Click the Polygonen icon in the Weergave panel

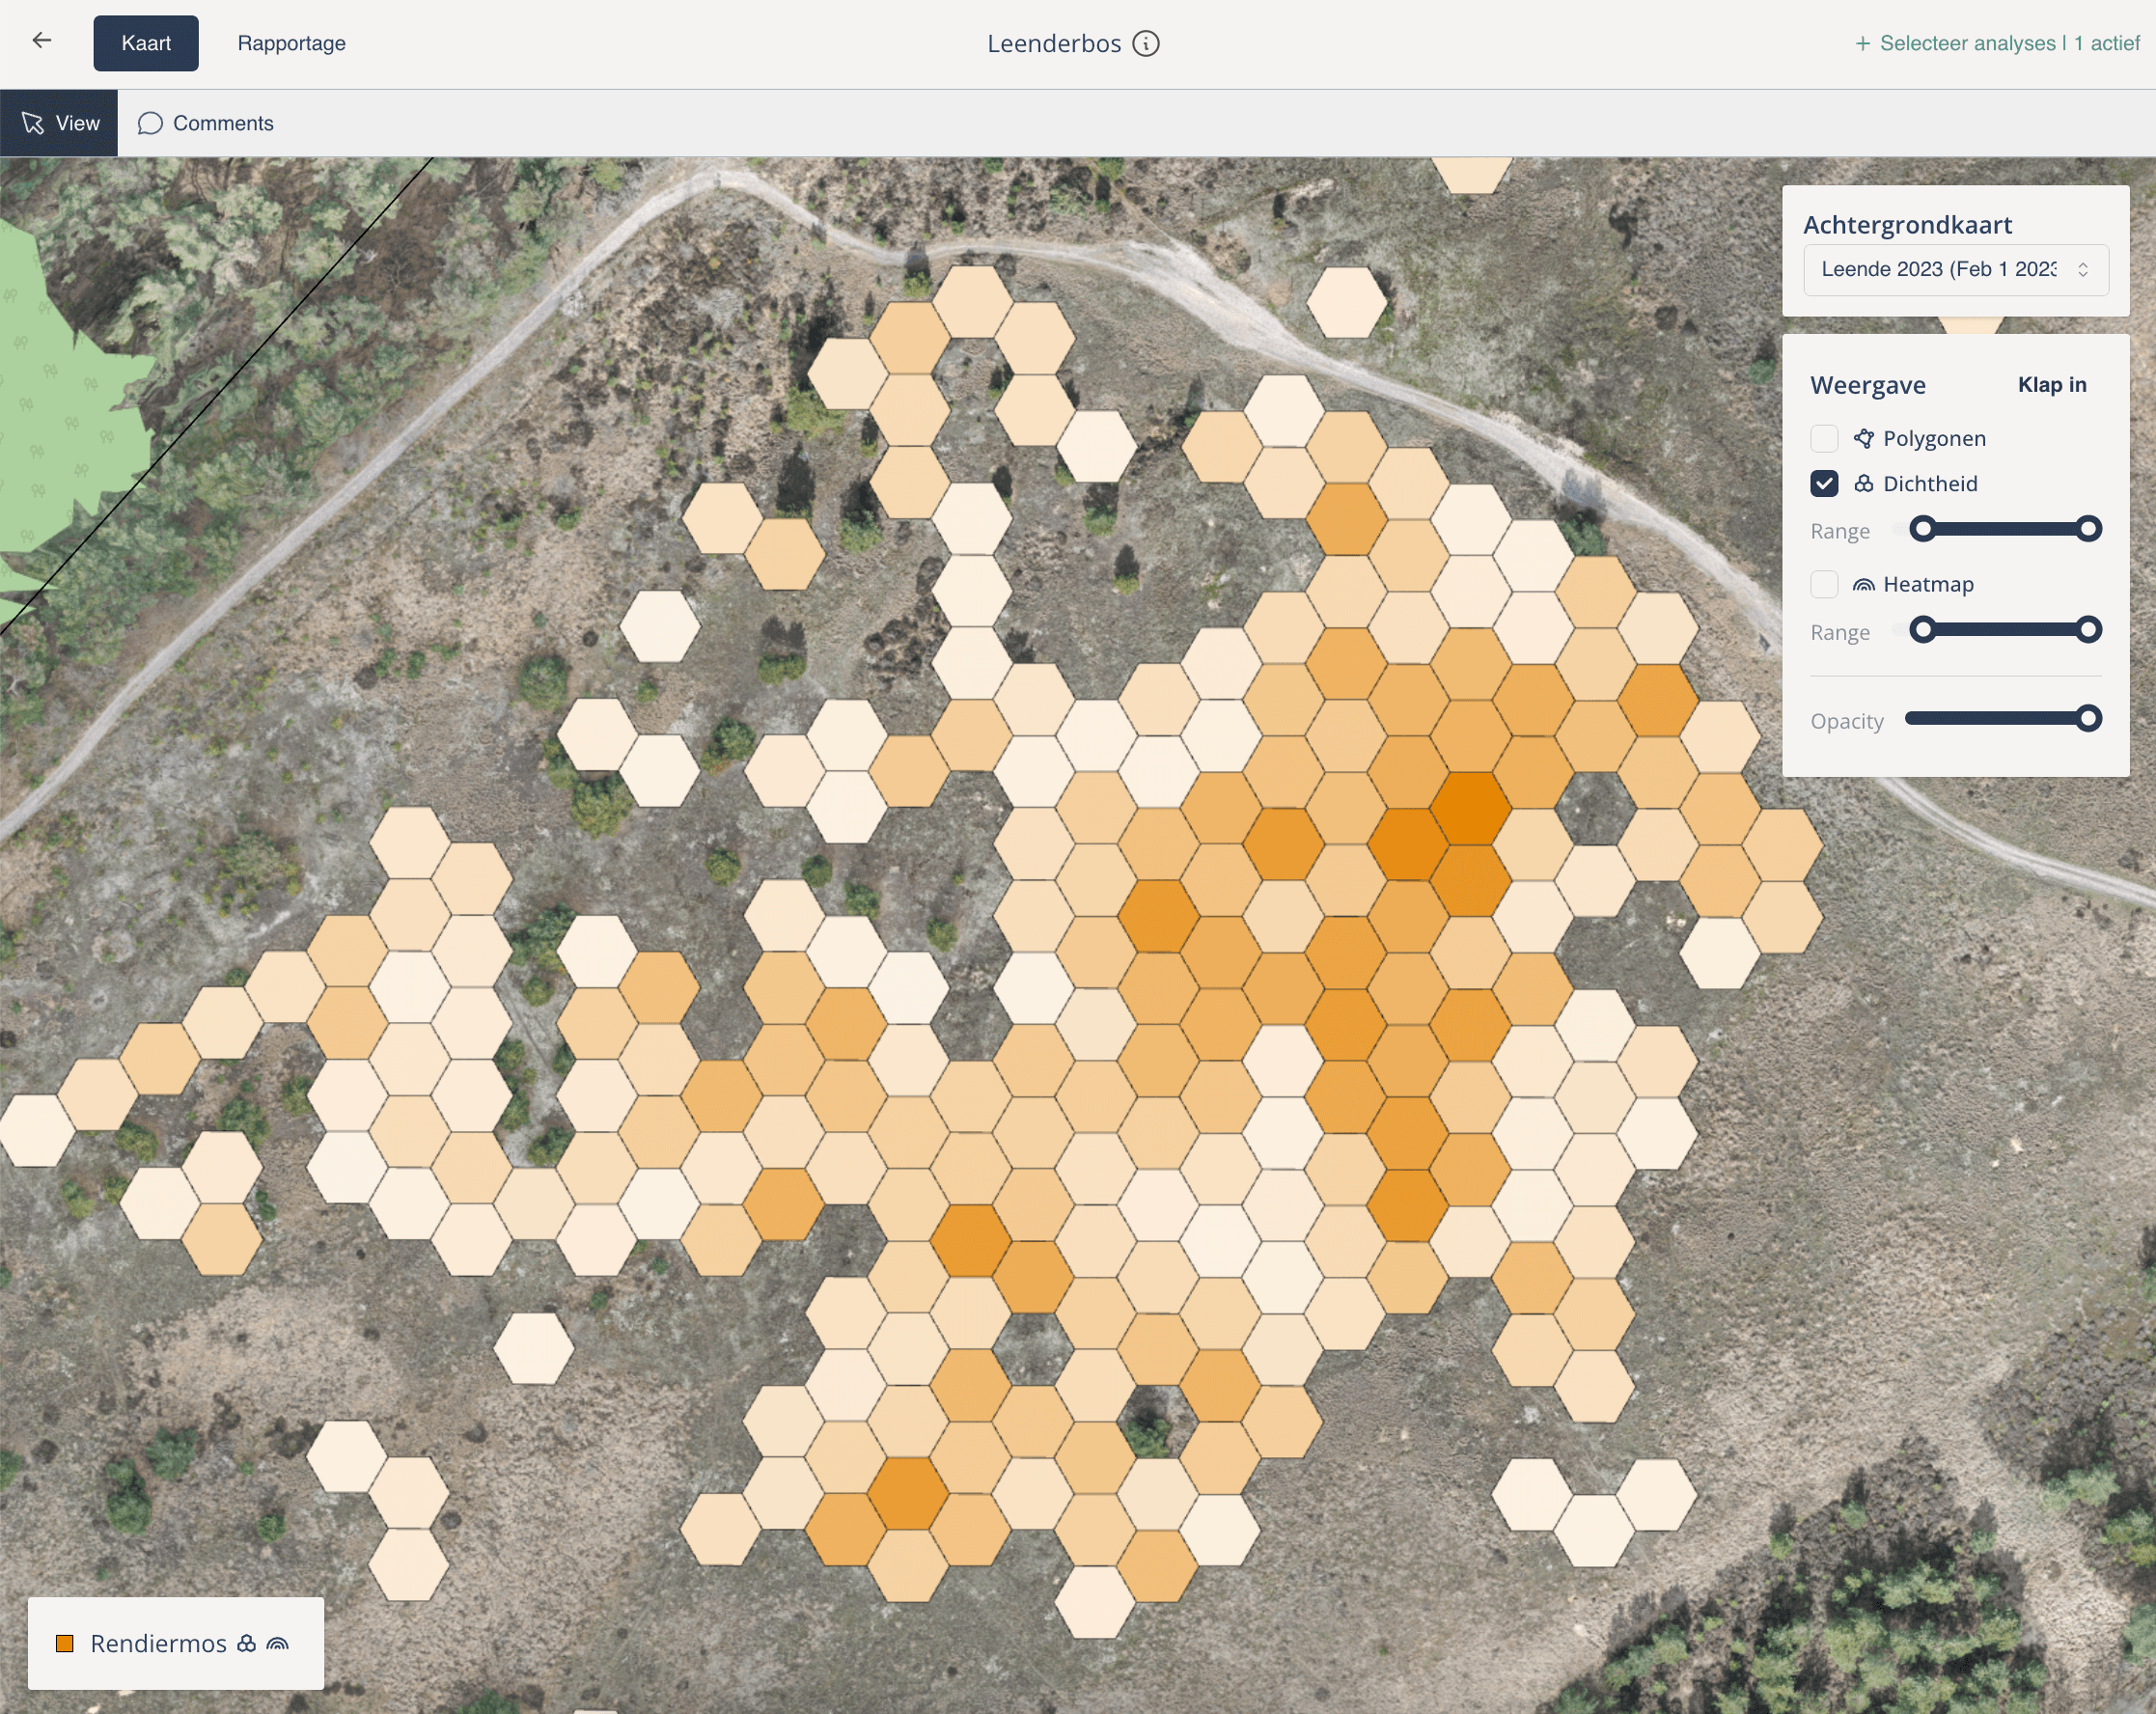[1866, 438]
